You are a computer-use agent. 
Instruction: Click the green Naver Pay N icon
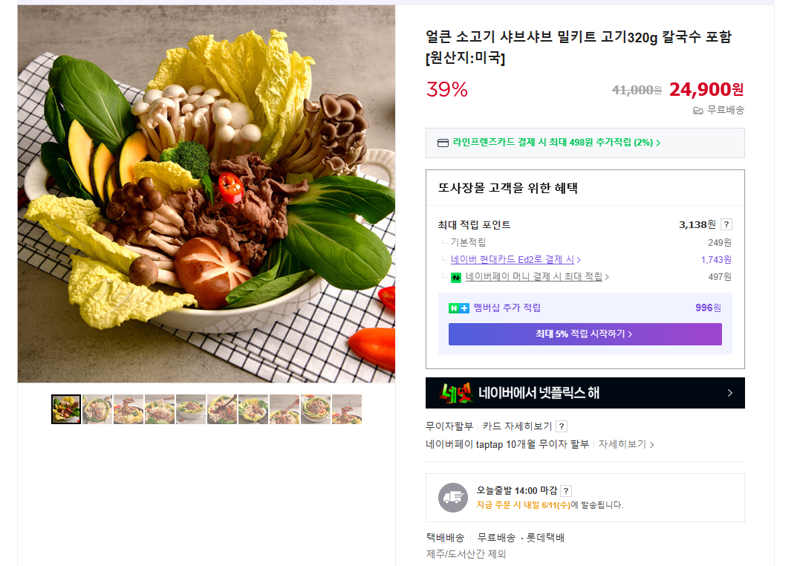(456, 278)
